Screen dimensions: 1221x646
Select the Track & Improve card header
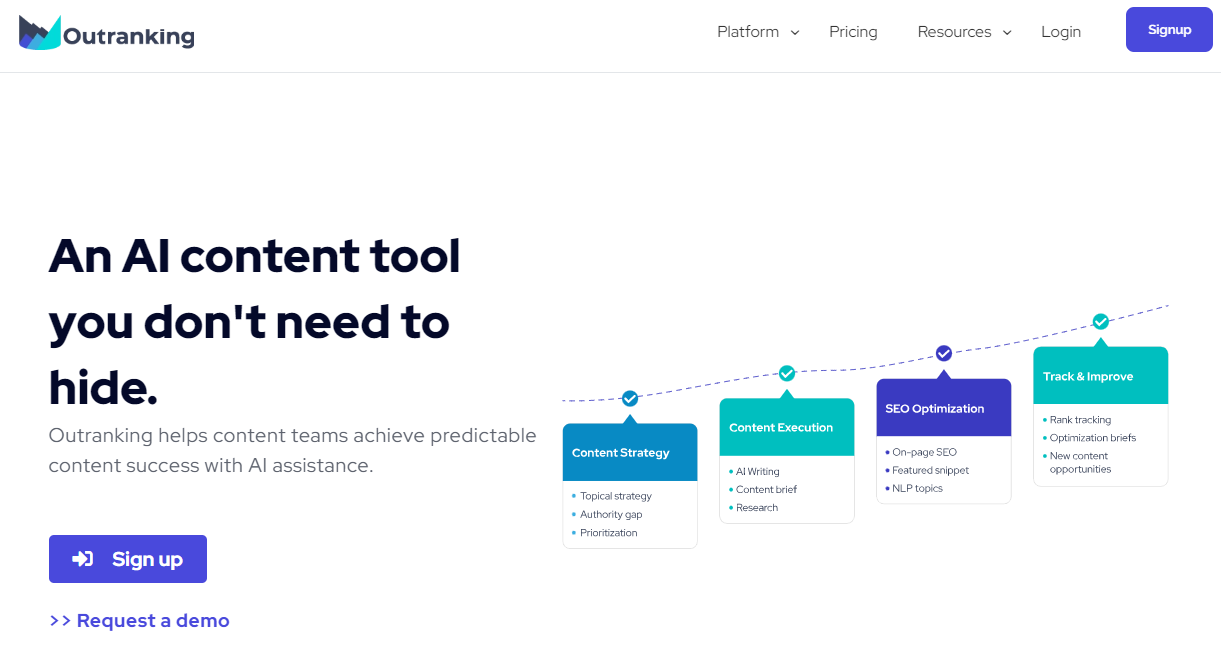coord(1100,376)
